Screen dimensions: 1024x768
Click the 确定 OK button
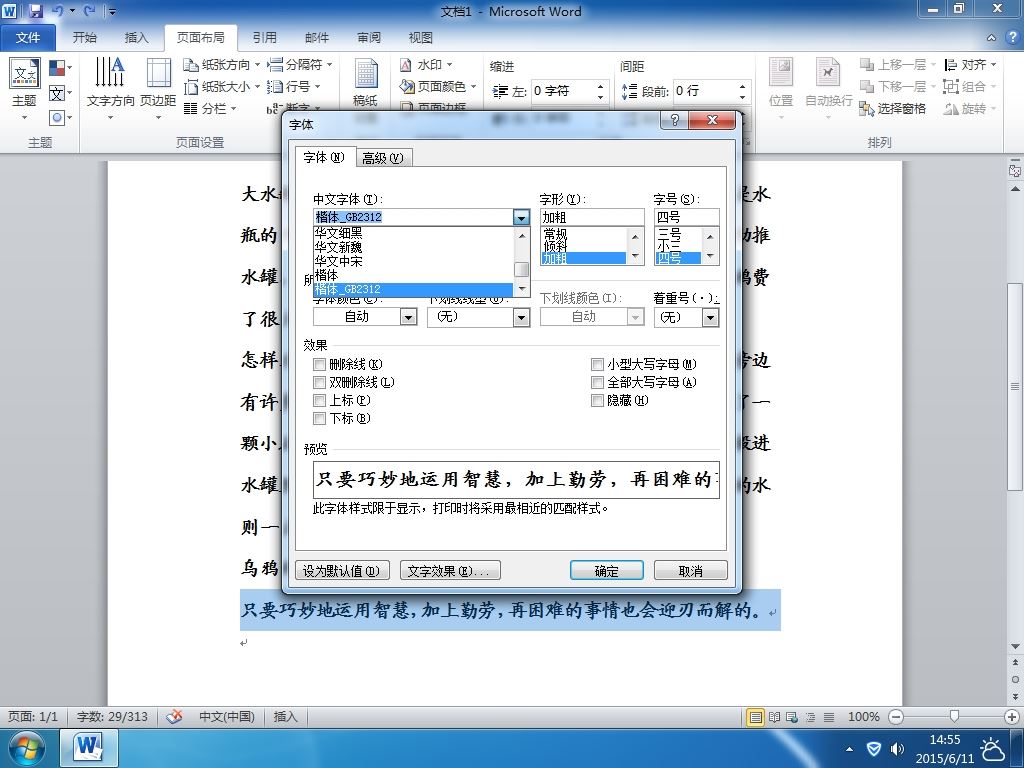(607, 571)
